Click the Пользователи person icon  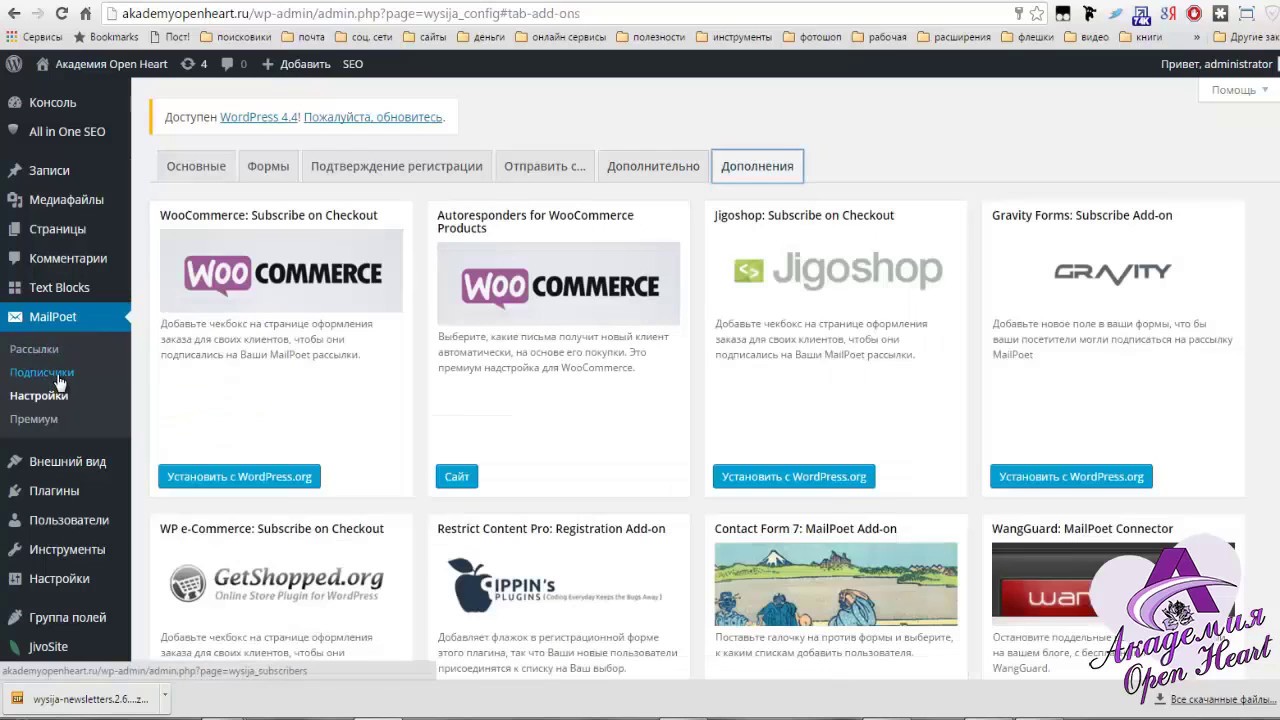click(x=14, y=520)
